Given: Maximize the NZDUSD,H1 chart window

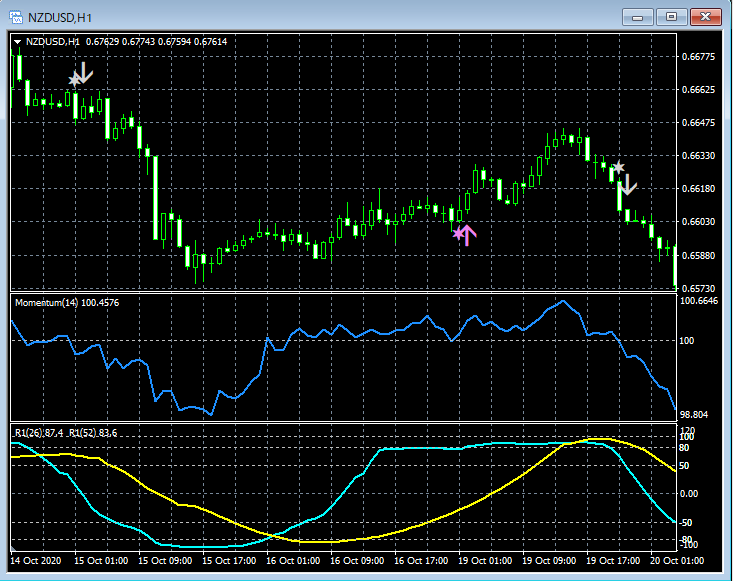Looking at the screenshot, I should [670, 16].
